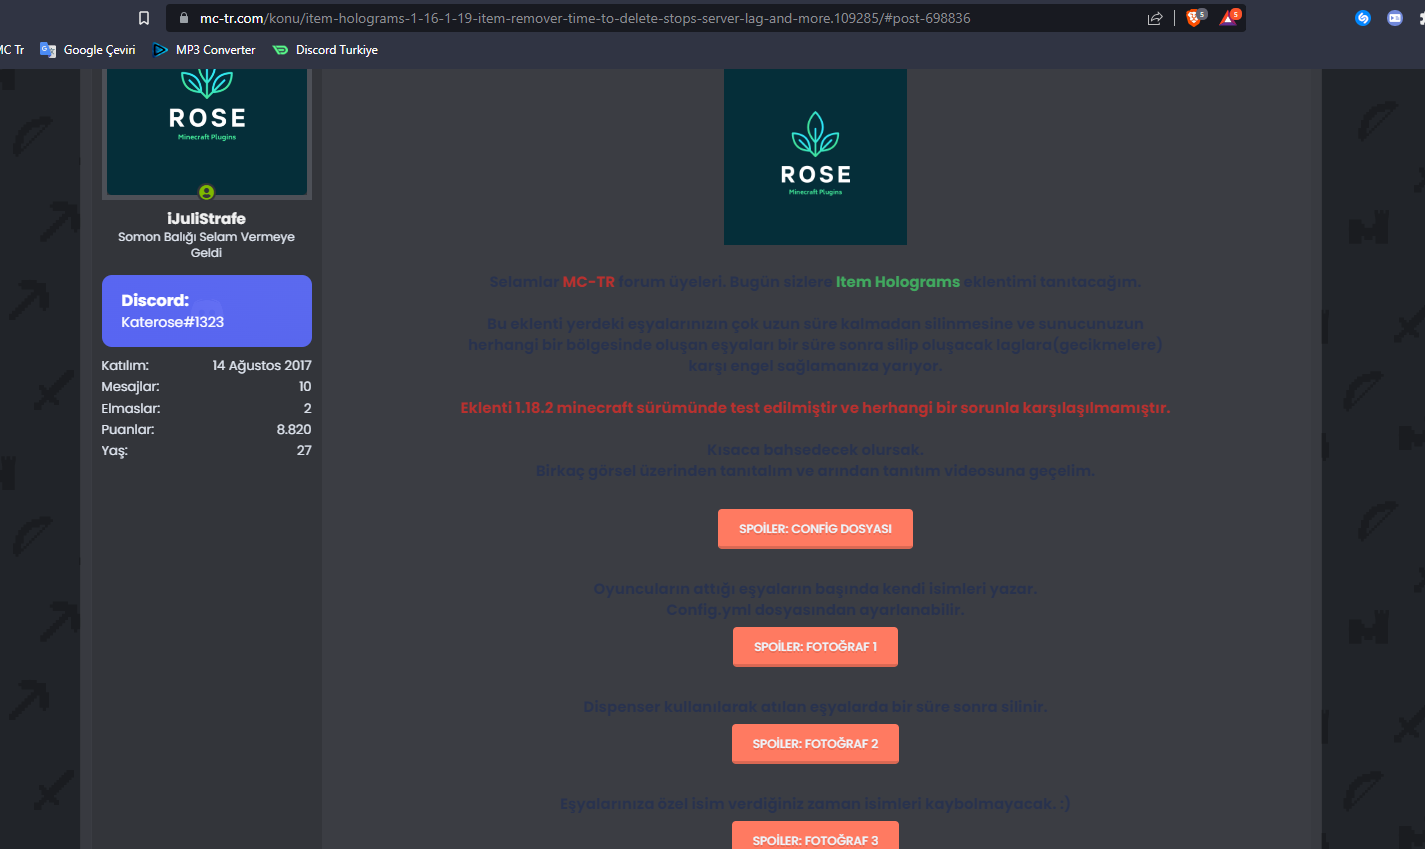Viewport: 1425px width, 849px height.
Task: Click the address bar URL
Action: click(x=585, y=18)
